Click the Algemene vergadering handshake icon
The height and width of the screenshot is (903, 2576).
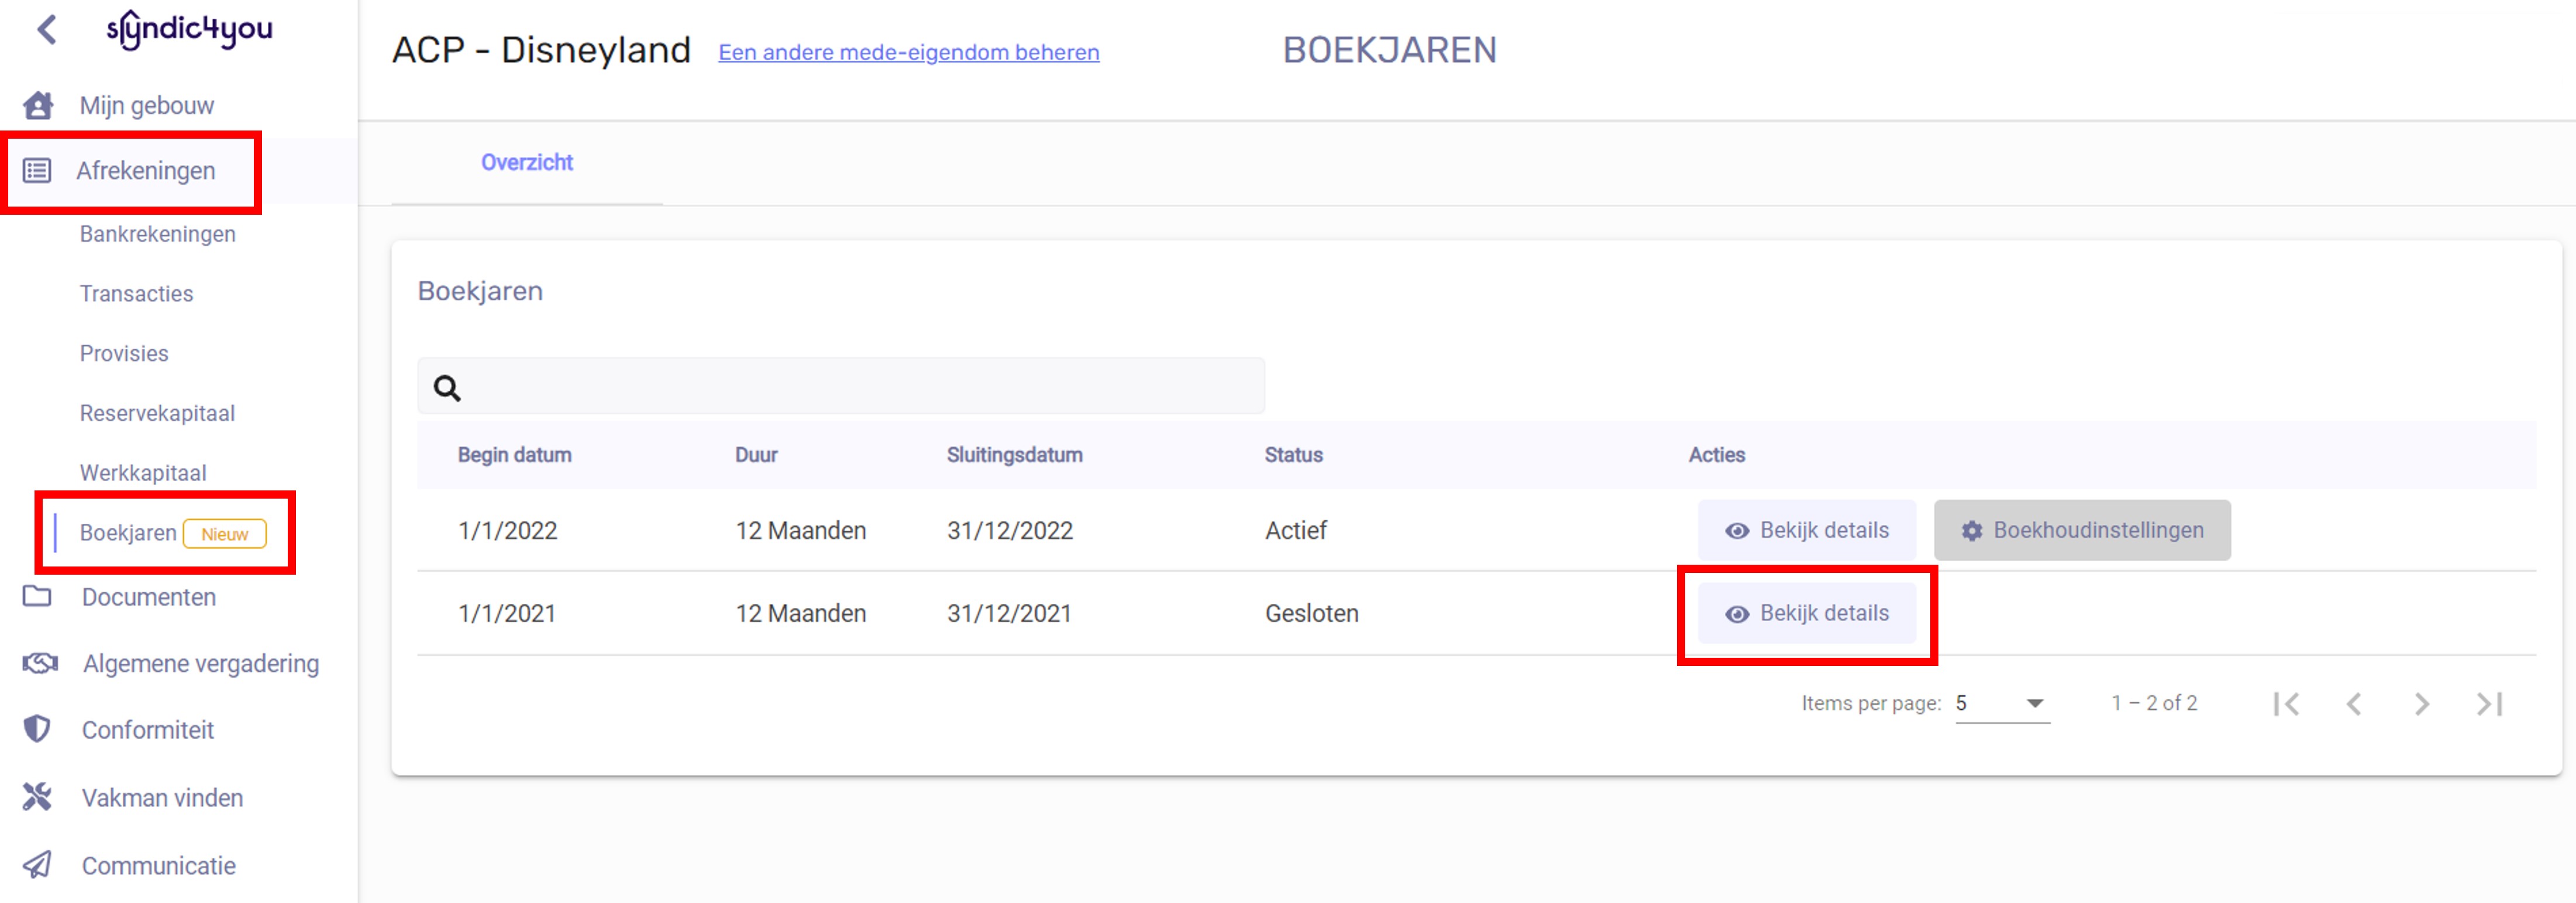(40, 663)
